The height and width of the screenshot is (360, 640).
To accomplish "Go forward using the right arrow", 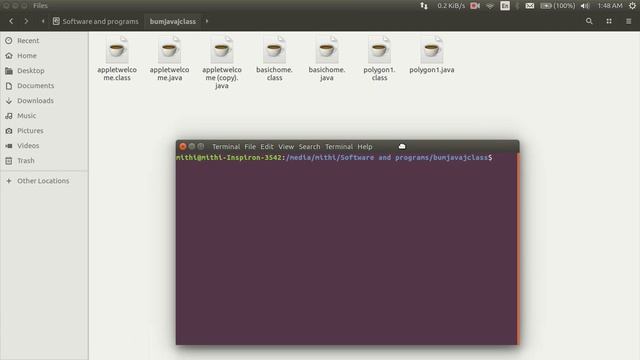I will (x=26, y=21).
